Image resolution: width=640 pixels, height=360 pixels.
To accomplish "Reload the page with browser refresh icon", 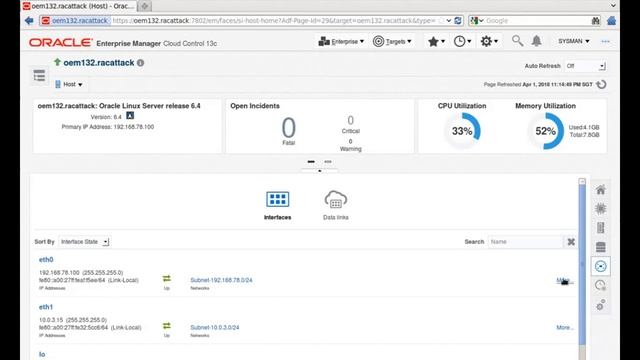I will point(458,20).
